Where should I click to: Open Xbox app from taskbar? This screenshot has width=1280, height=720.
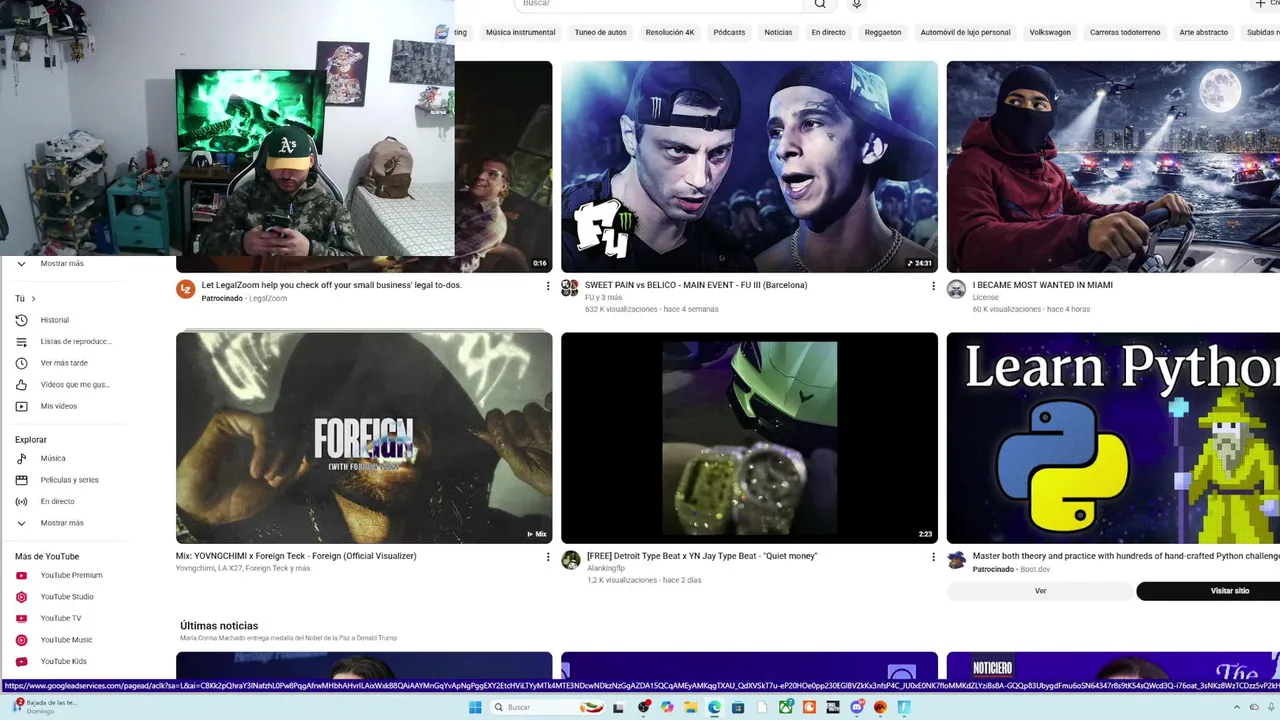click(786, 707)
